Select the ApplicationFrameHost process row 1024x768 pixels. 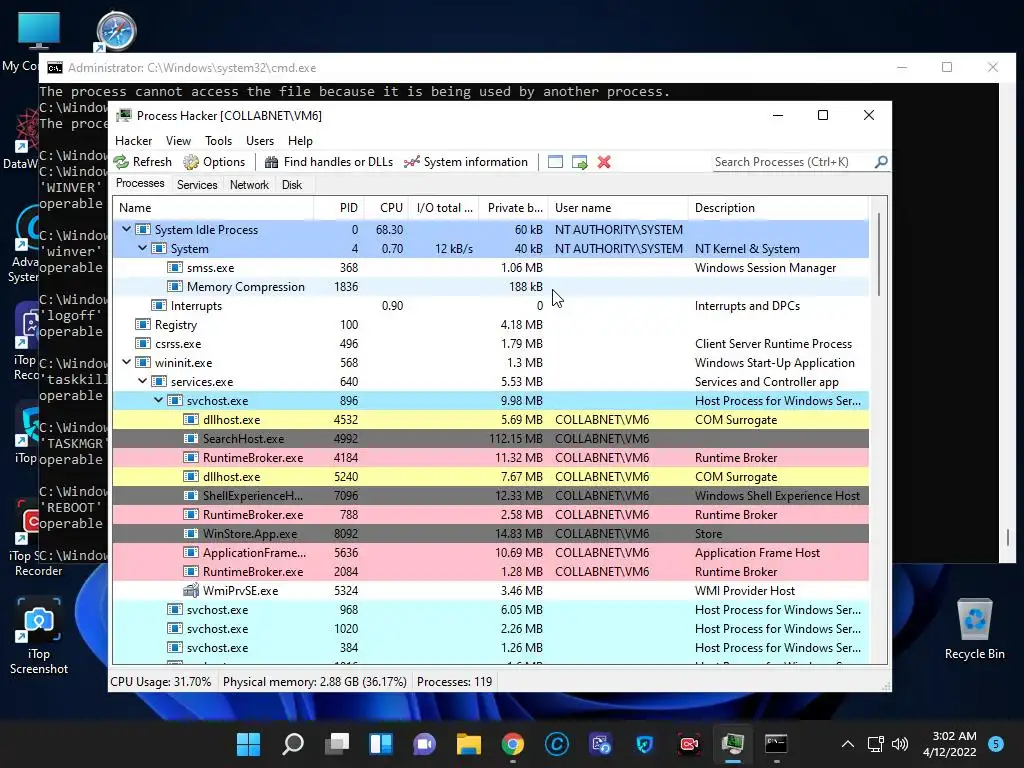pos(490,552)
